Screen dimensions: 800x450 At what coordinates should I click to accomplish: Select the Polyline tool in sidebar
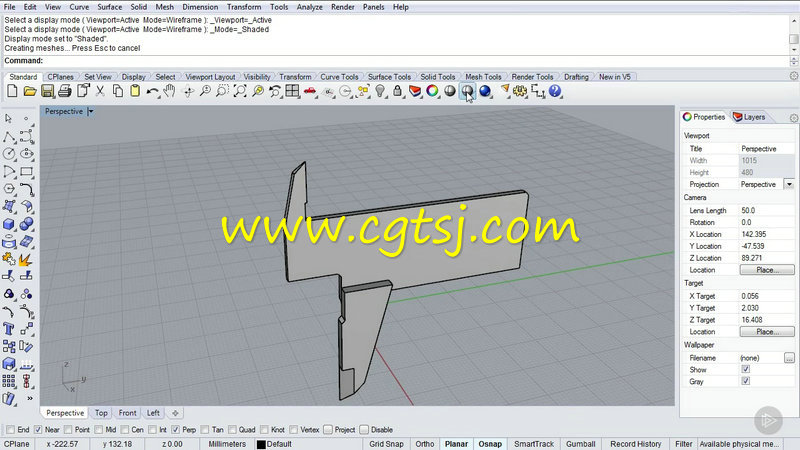coord(9,137)
